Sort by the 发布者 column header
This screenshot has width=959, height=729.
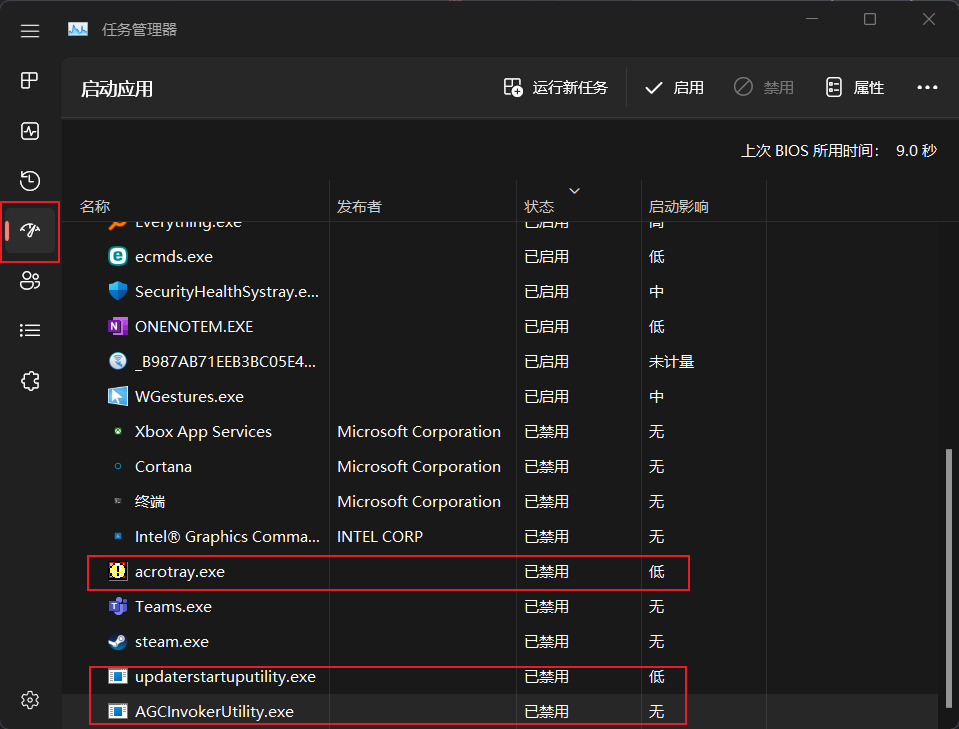(x=423, y=201)
